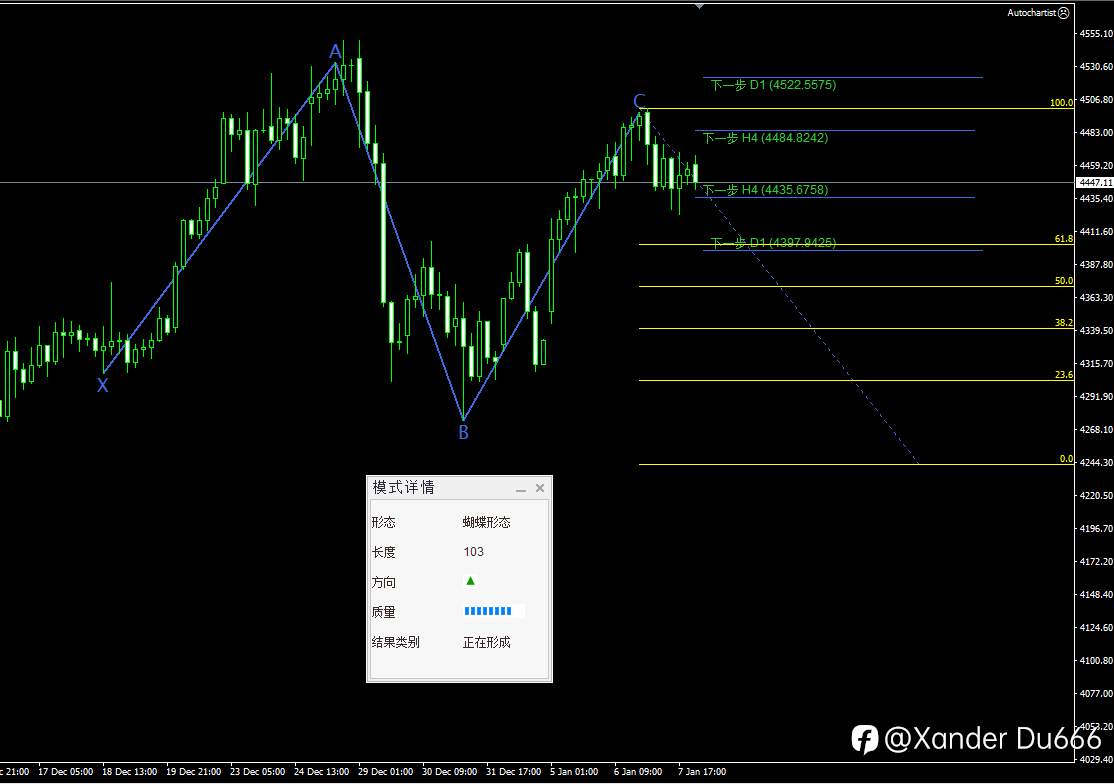This screenshot has height=784, width=1114.
Task: Select point X marker on chart
Action: pyautogui.click(x=103, y=386)
